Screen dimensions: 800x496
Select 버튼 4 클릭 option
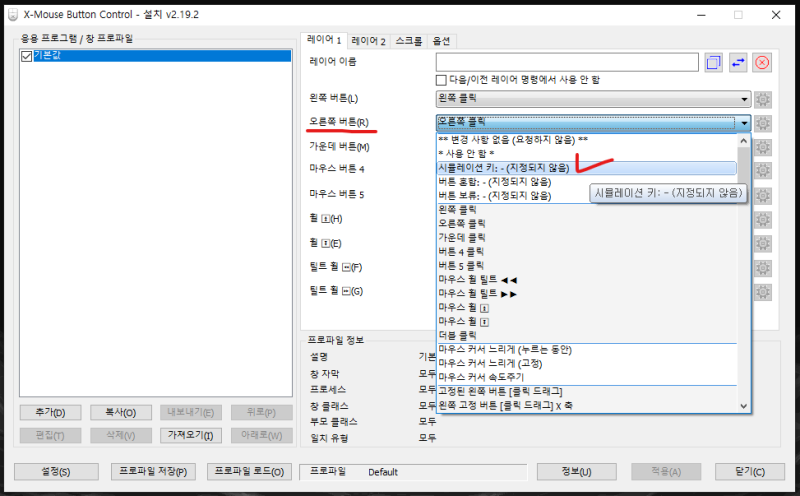[587, 252]
